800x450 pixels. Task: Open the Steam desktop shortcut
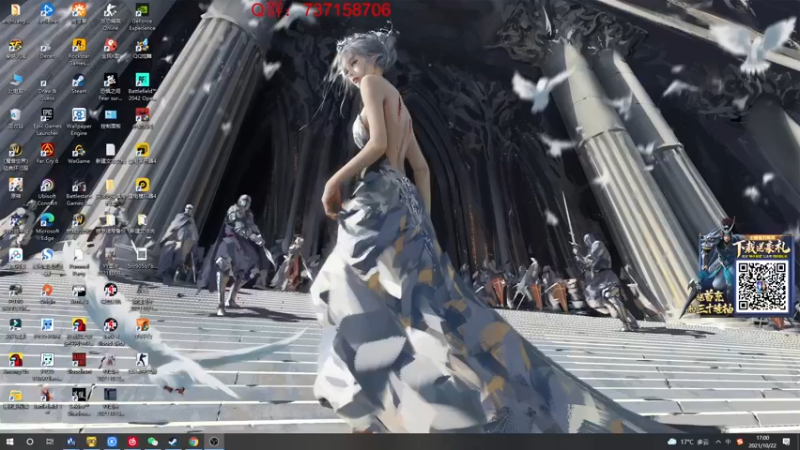coord(79,84)
